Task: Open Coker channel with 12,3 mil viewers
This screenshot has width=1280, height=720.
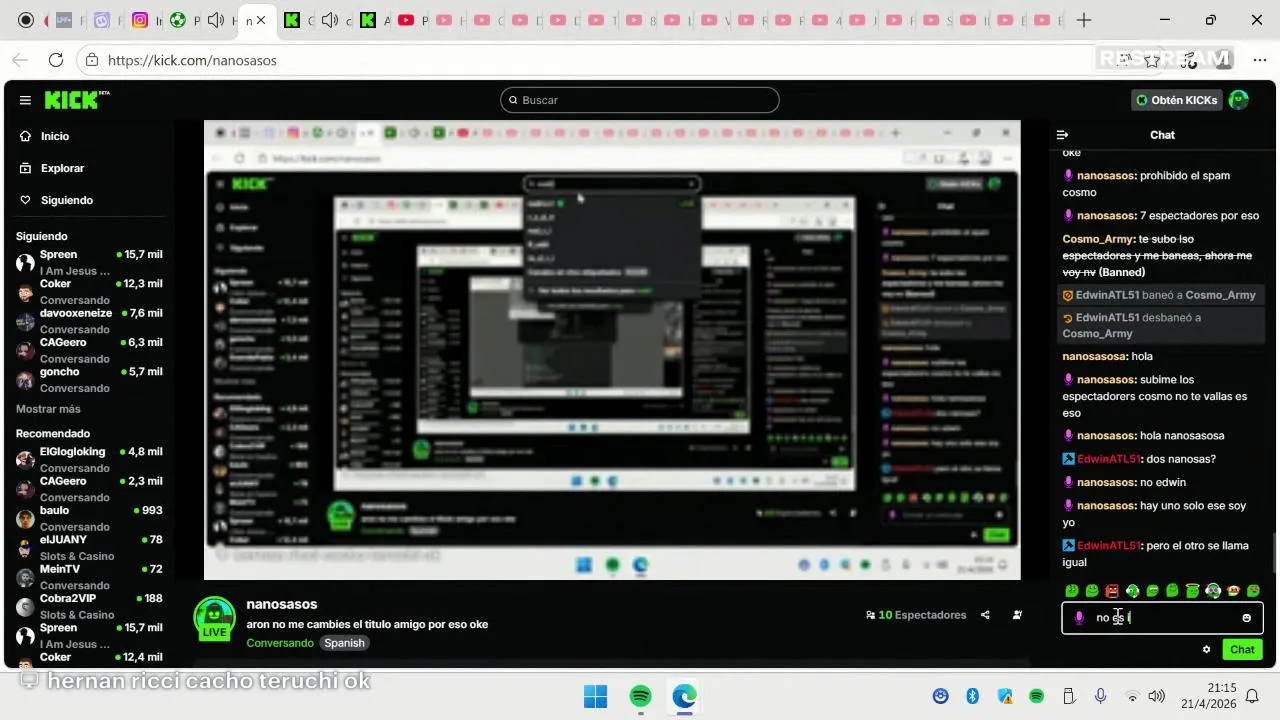Action: pyautogui.click(x=89, y=291)
